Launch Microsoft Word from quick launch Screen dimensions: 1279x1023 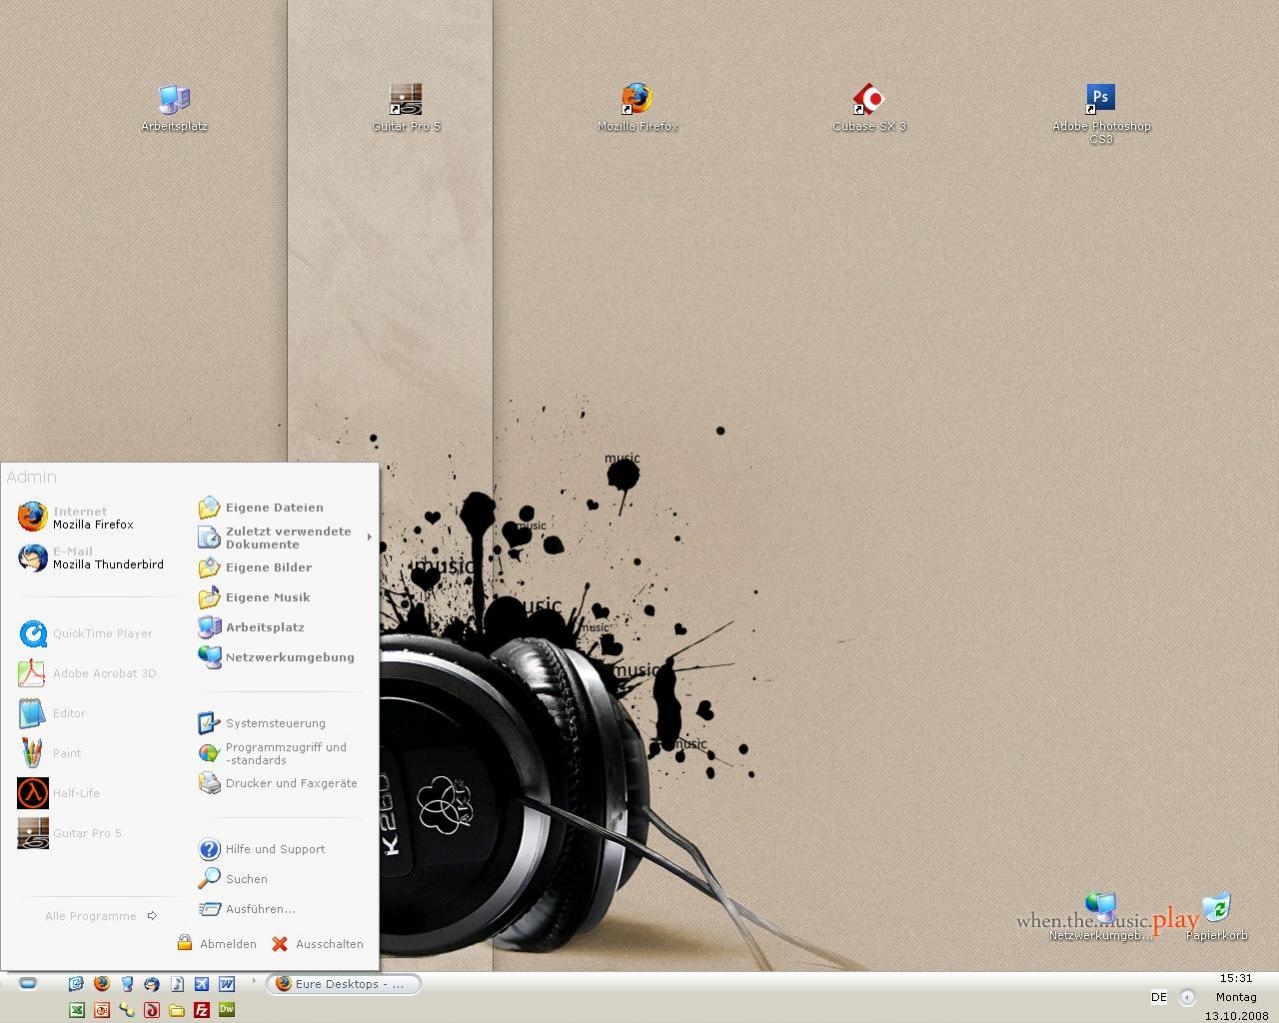click(x=226, y=984)
